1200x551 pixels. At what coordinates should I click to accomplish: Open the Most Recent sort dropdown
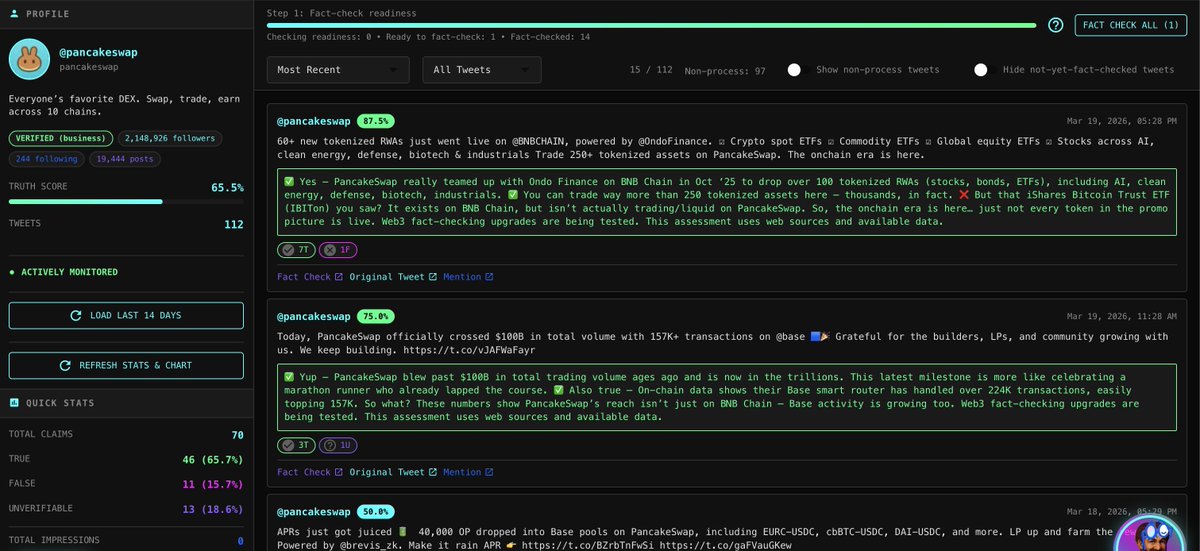338,70
